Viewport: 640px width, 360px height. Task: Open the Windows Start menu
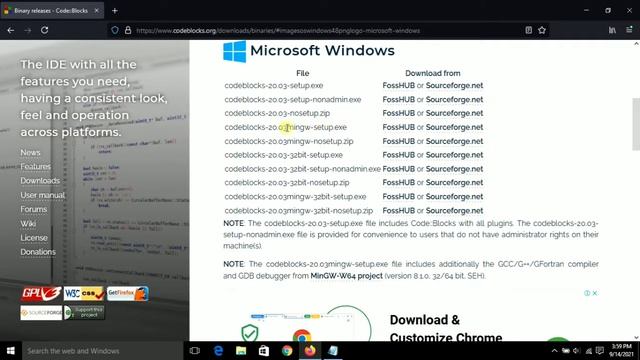click(x=11, y=351)
